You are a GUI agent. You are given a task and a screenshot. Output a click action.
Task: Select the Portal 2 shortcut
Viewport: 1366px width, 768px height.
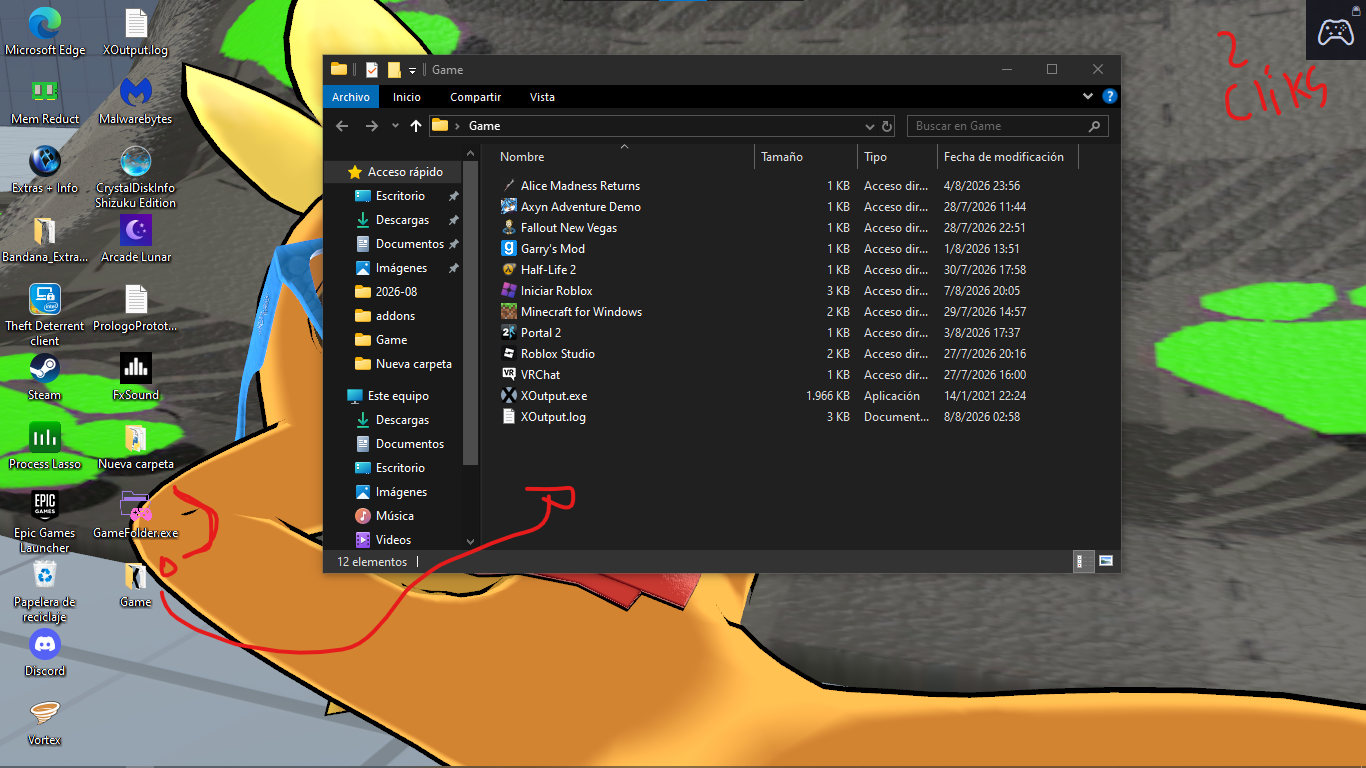[x=541, y=333]
